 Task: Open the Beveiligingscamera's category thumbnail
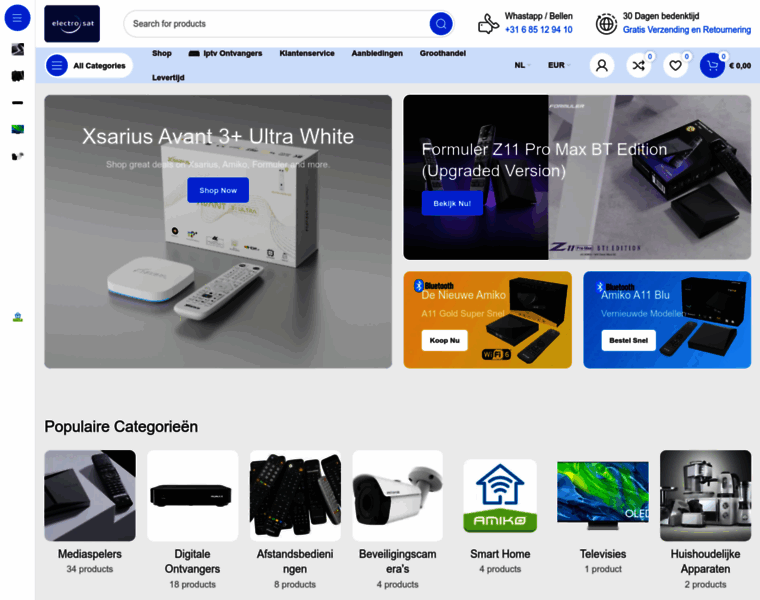[x=397, y=496]
